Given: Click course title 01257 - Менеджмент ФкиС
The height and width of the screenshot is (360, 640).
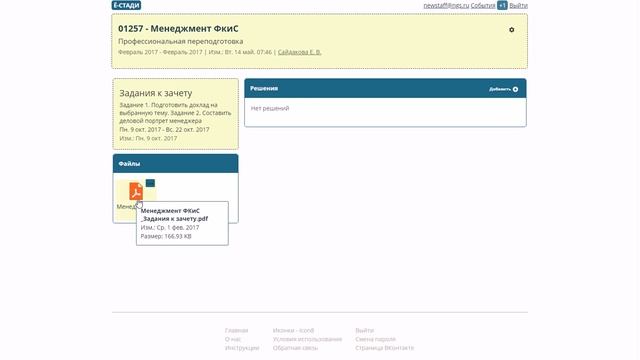Looking at the screenshot, I should pos(178,29).
